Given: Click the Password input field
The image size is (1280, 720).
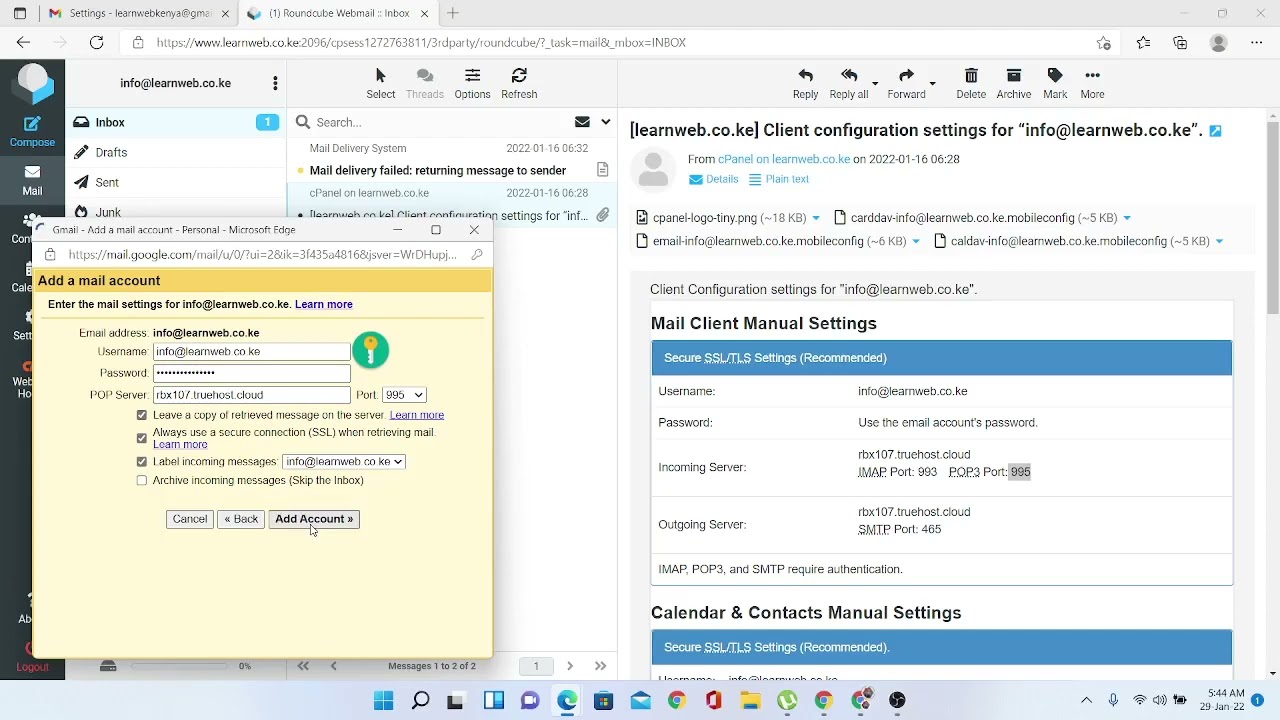Looking at the screenshot, I should pyautogui.click(x=251, y=373).
